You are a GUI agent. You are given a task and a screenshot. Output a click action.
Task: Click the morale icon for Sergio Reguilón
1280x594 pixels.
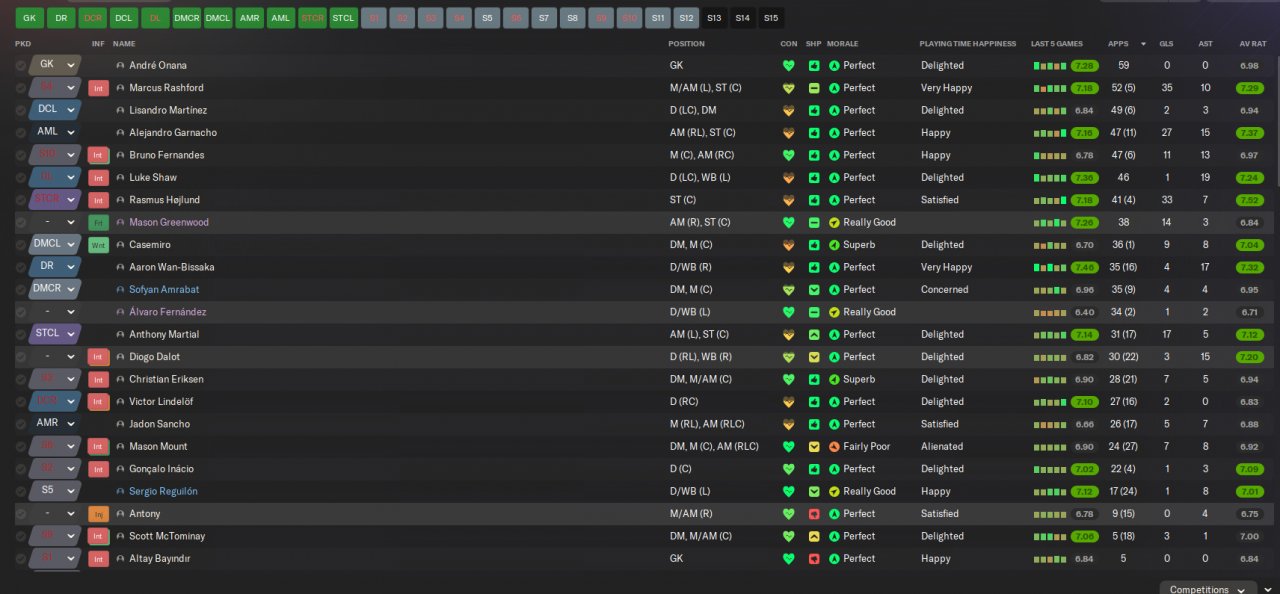tap(835, 491)
